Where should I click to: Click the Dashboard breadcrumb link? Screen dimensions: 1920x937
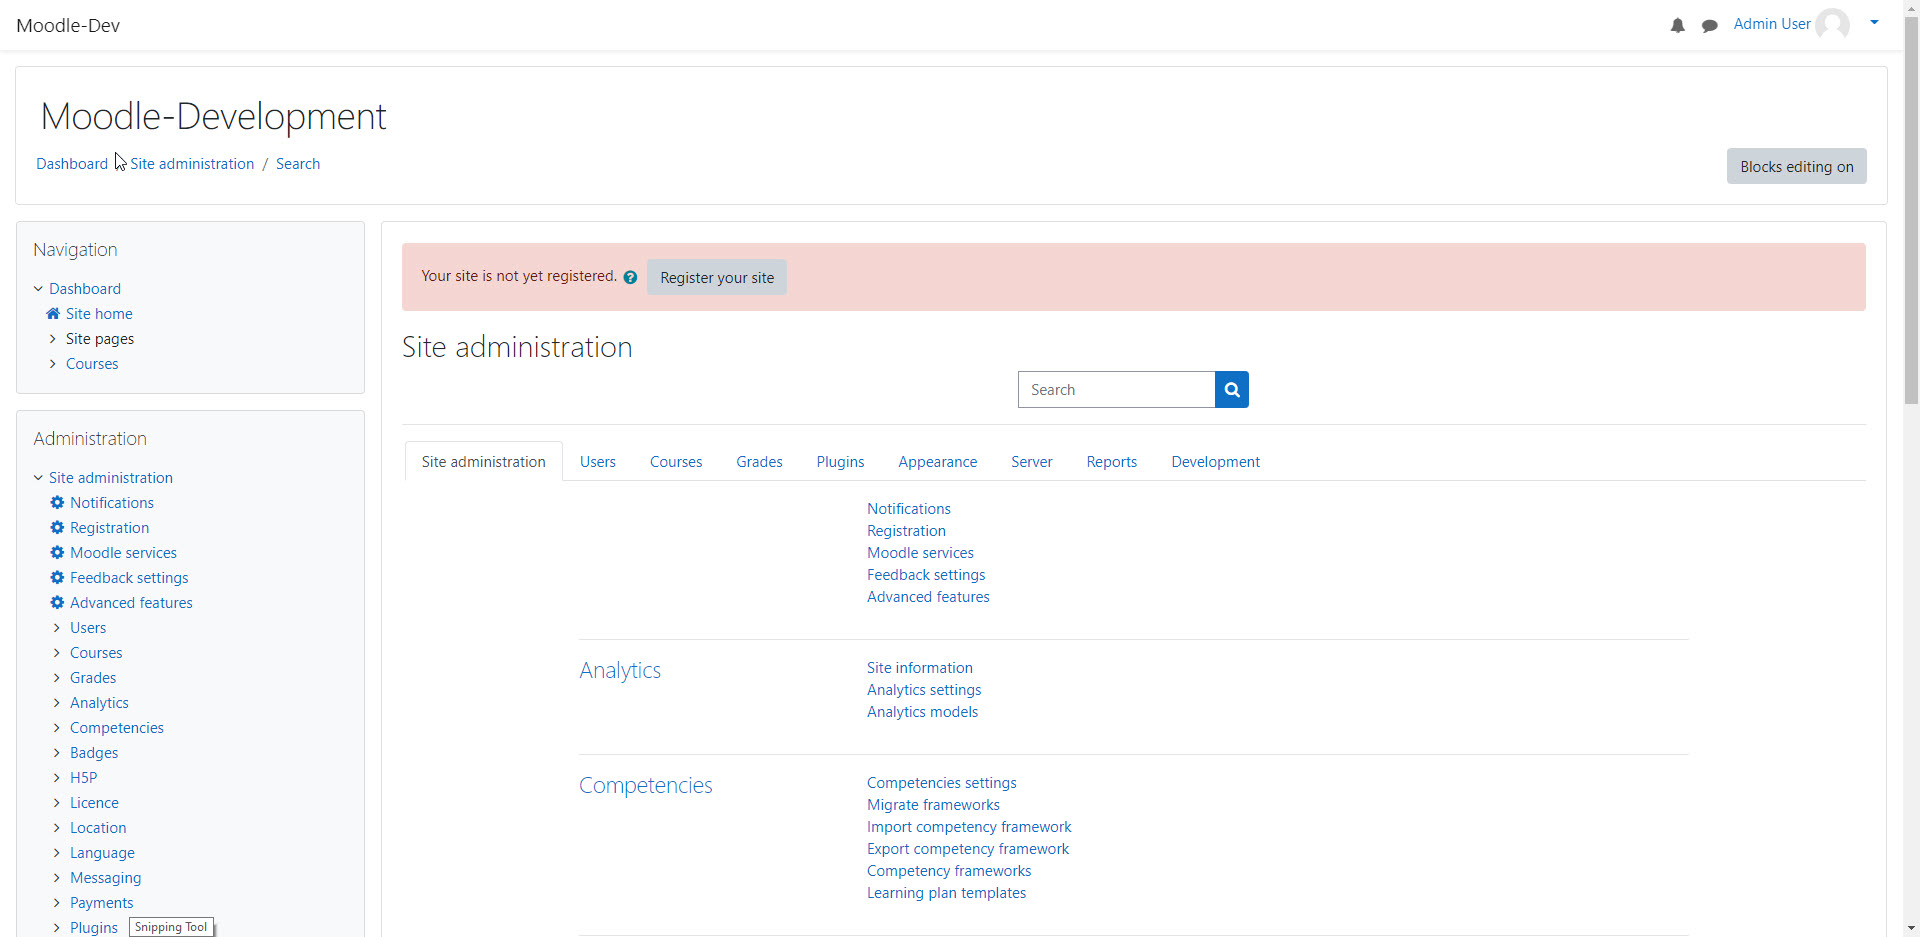tap(72, 163)
